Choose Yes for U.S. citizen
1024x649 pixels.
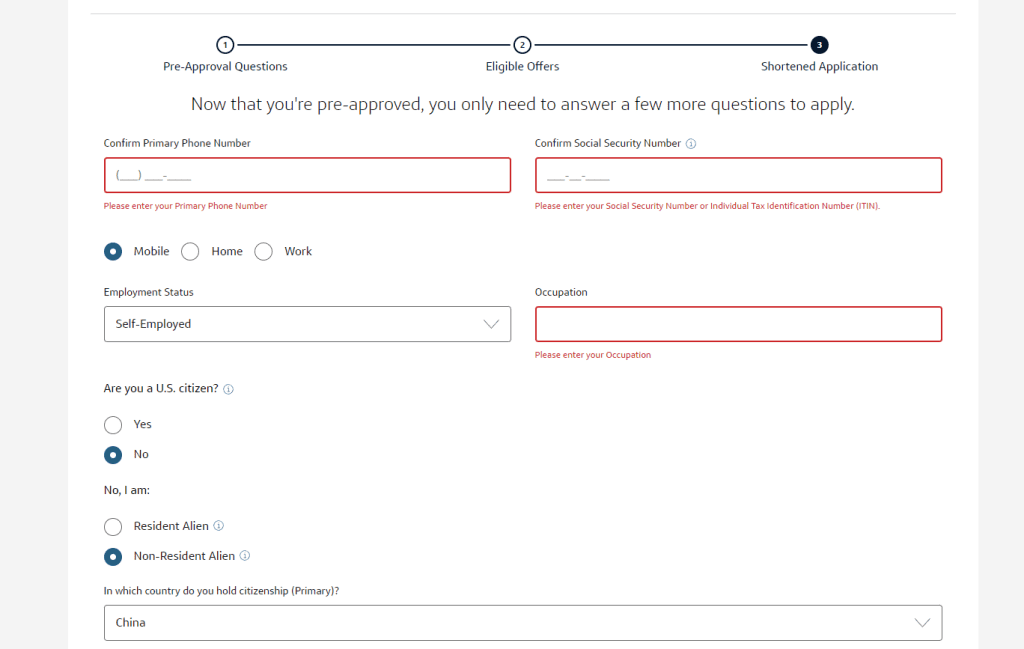[113, 425]
